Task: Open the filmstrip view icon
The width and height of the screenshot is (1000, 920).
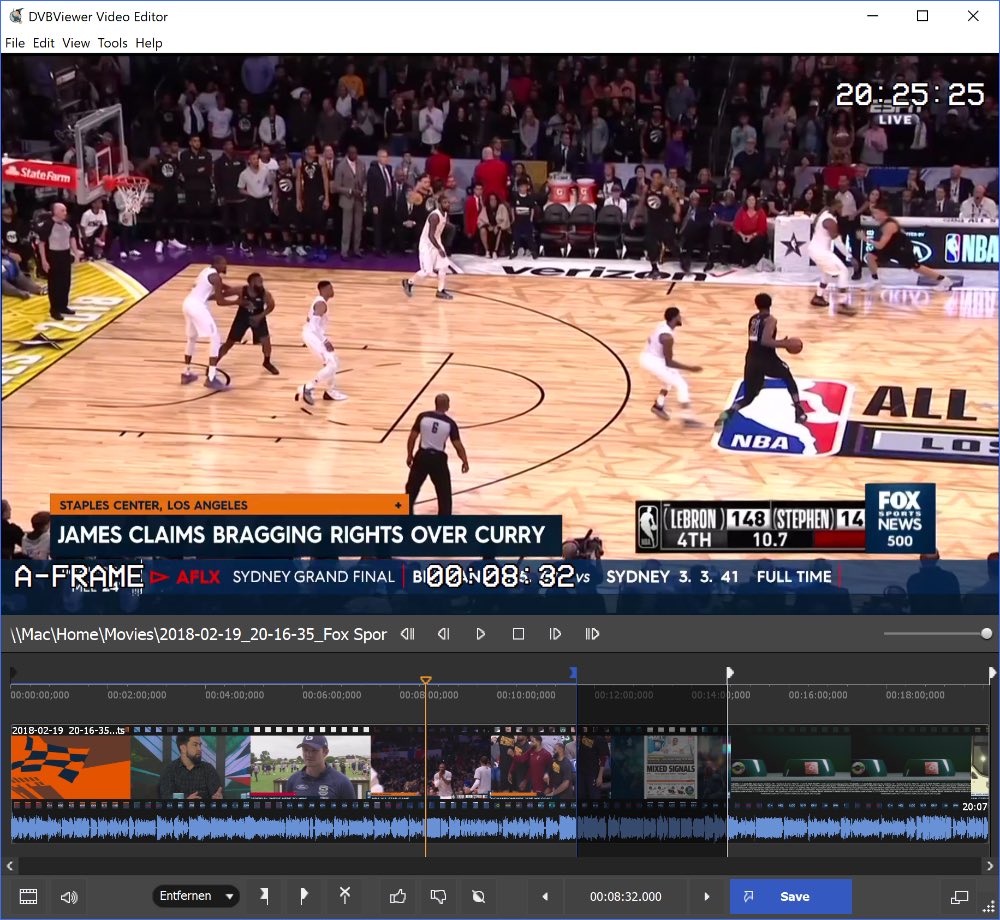Action: pos(28,897)
